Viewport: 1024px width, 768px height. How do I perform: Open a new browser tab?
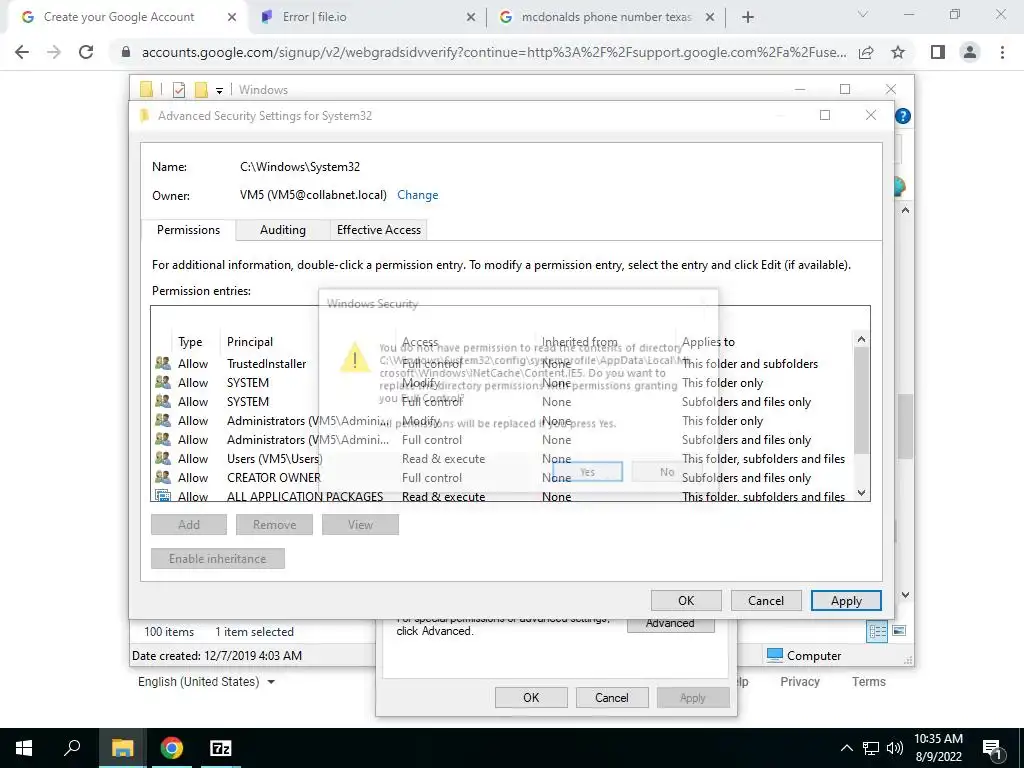click(748, 17)
